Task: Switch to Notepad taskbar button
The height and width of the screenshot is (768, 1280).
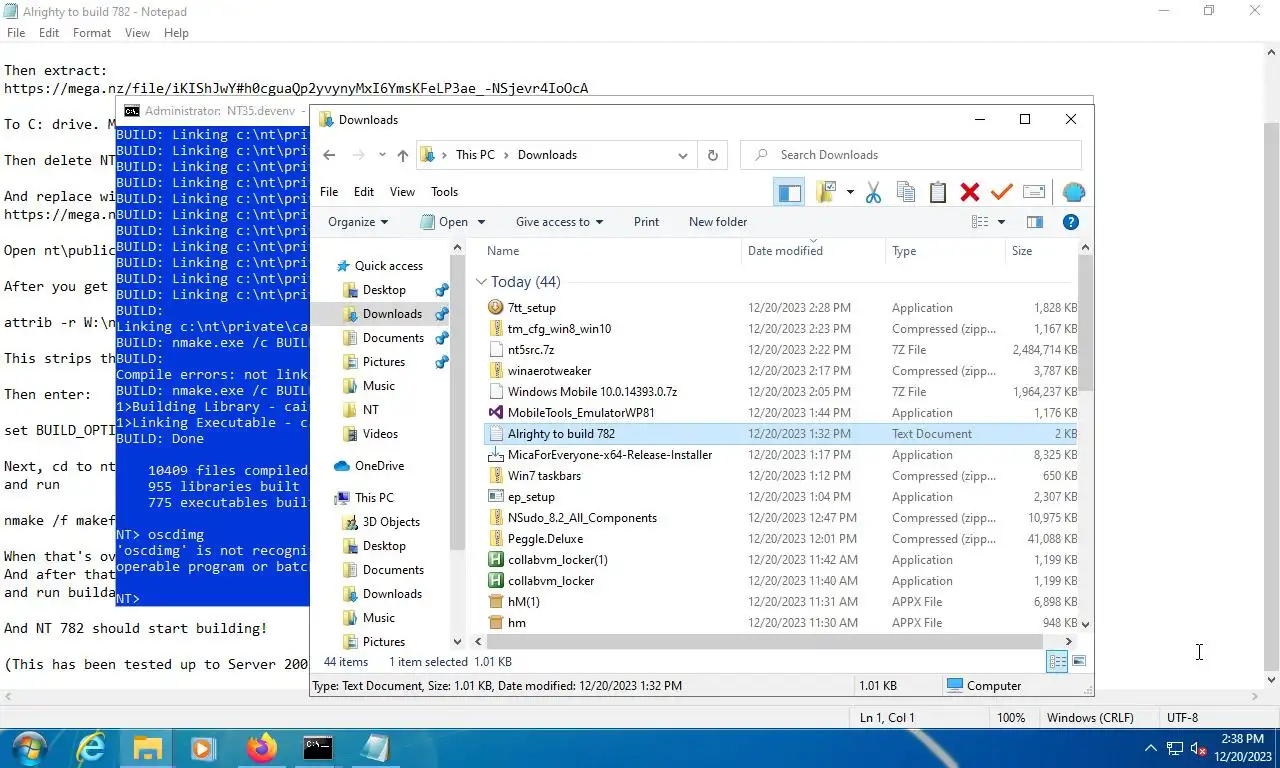Action: pyautogui.click(x=375, y=748)
